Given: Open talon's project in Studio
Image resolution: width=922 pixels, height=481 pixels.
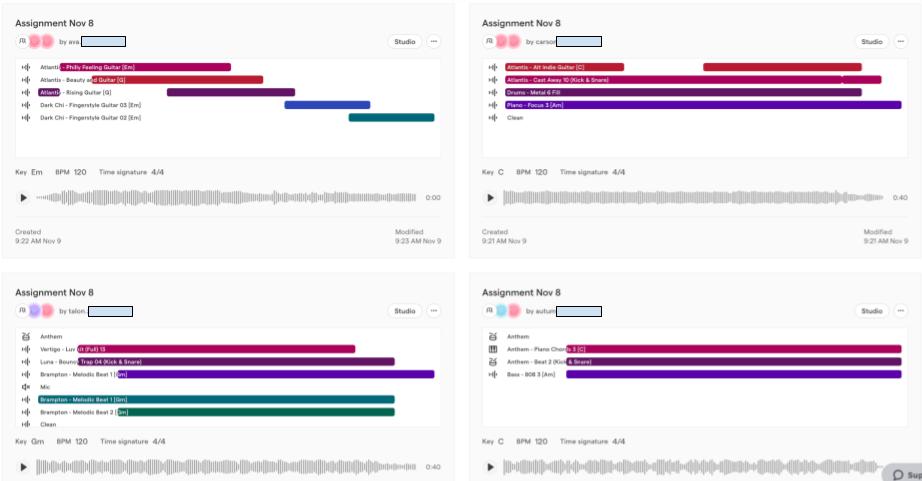Looking at the screenshot, I should pos(405,311).
